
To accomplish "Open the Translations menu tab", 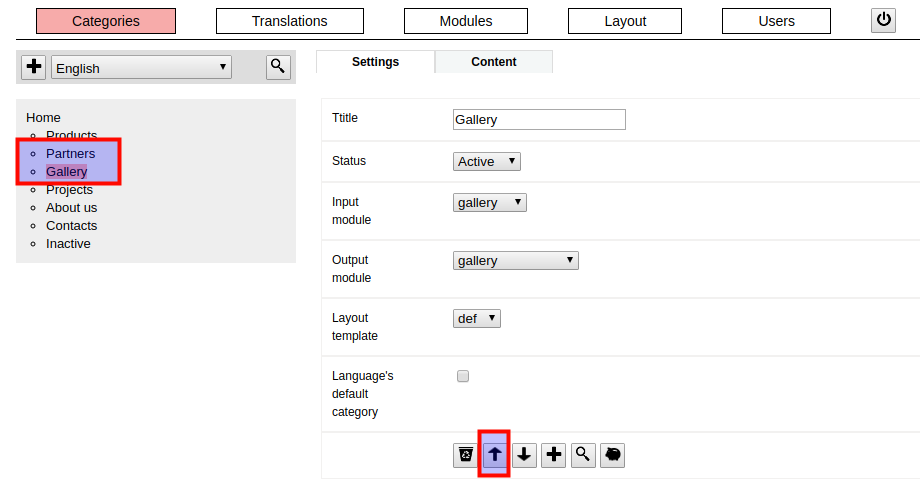I will [x=290, y=21].
